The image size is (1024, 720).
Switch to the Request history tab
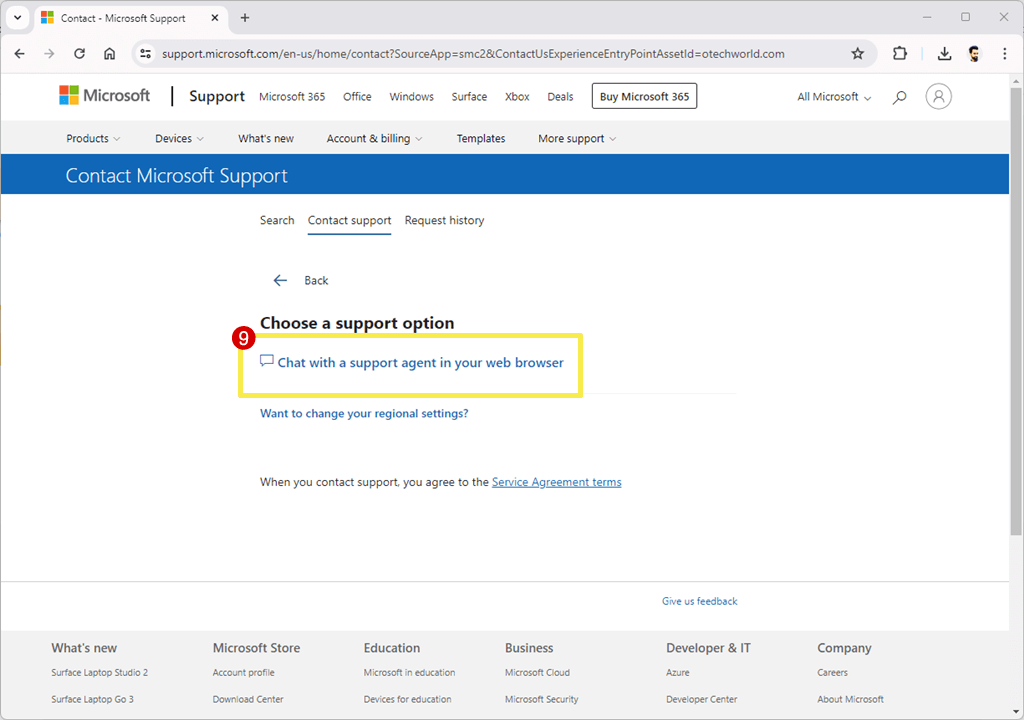point(444,220)
